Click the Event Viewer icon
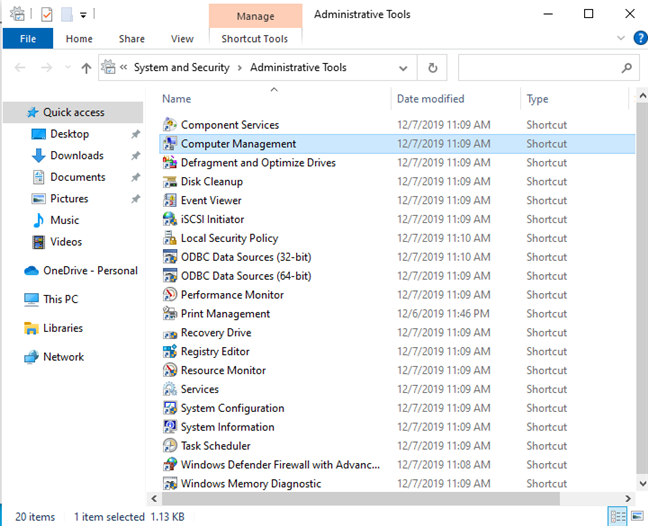648x526 pixels. click(169, 200)
